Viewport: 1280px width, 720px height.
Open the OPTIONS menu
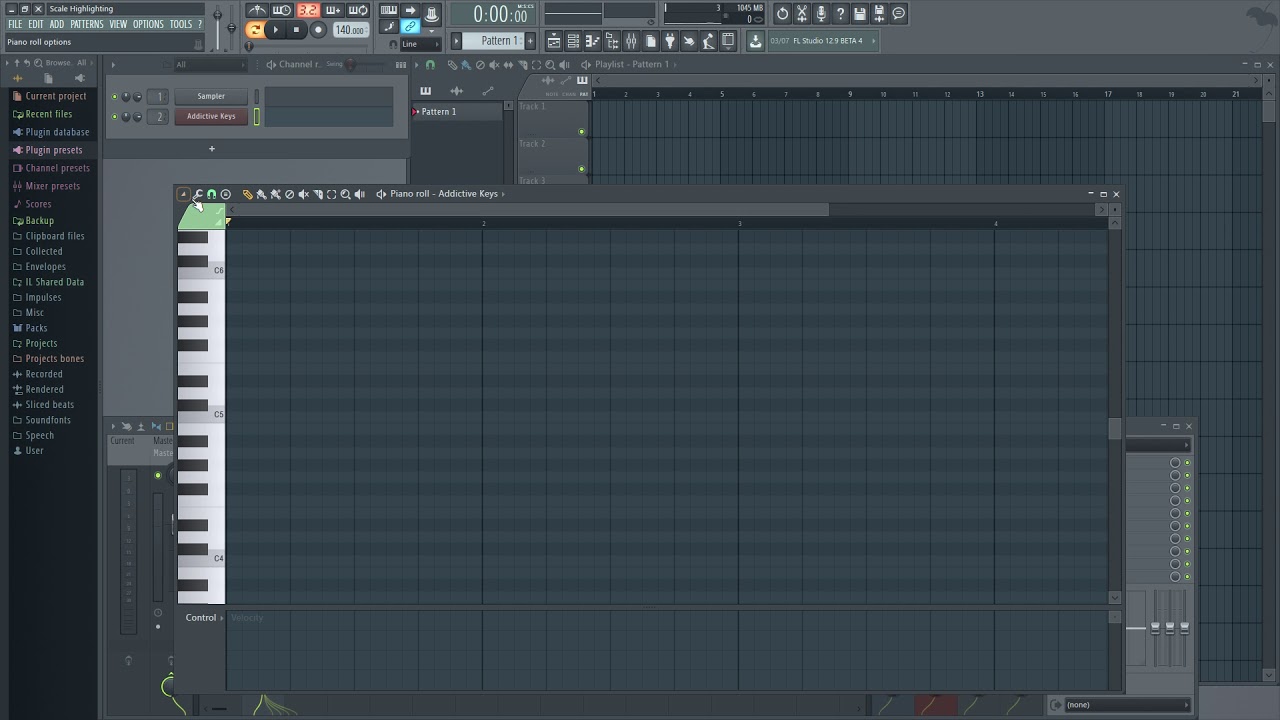(148, 24)
